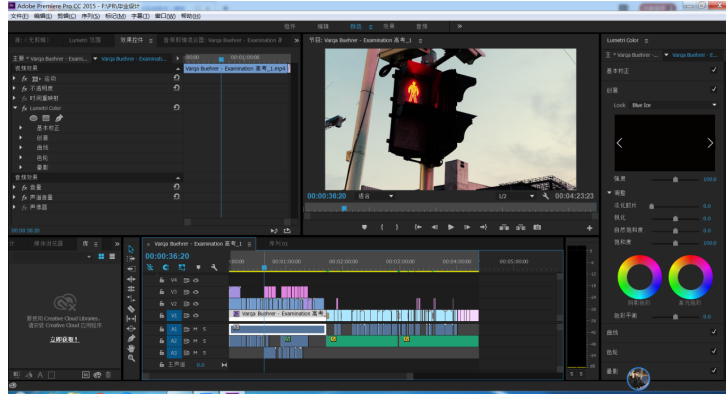This screenshot has width=726, height=398.
Task: Switch to the 媒体浏览器 tab
Action: [48, 243]
